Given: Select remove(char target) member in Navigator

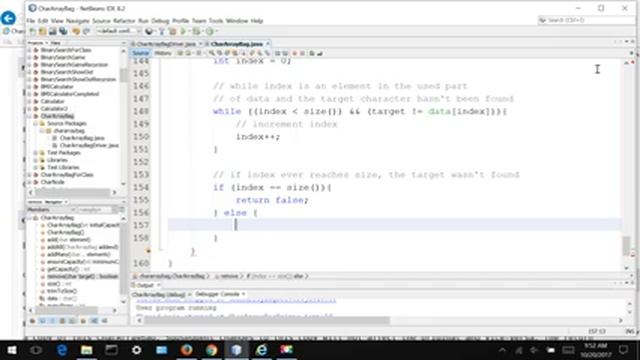Looking at the screenshot, I should [82, 276].
